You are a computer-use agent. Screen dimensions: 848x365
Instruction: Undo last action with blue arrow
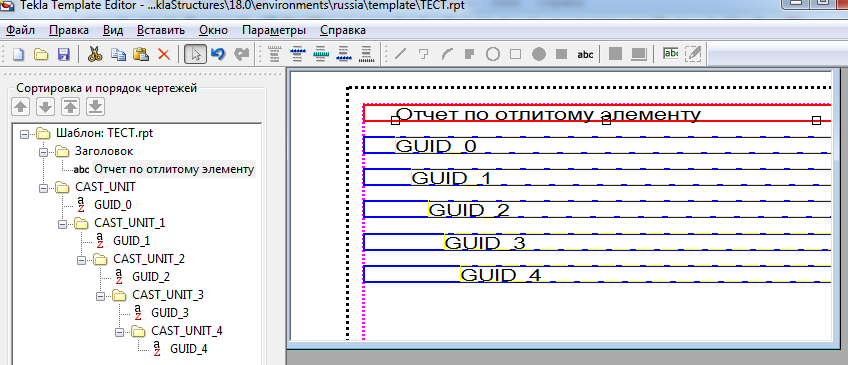point(218,54)
